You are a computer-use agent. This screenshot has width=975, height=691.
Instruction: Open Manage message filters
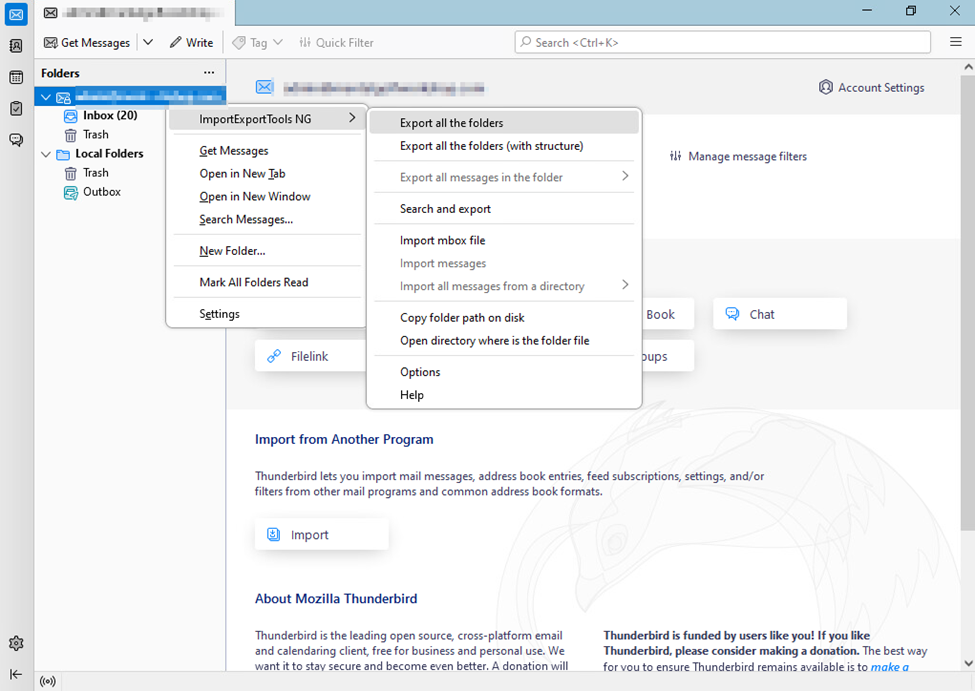pyautogui.click(x=738, y=156)
